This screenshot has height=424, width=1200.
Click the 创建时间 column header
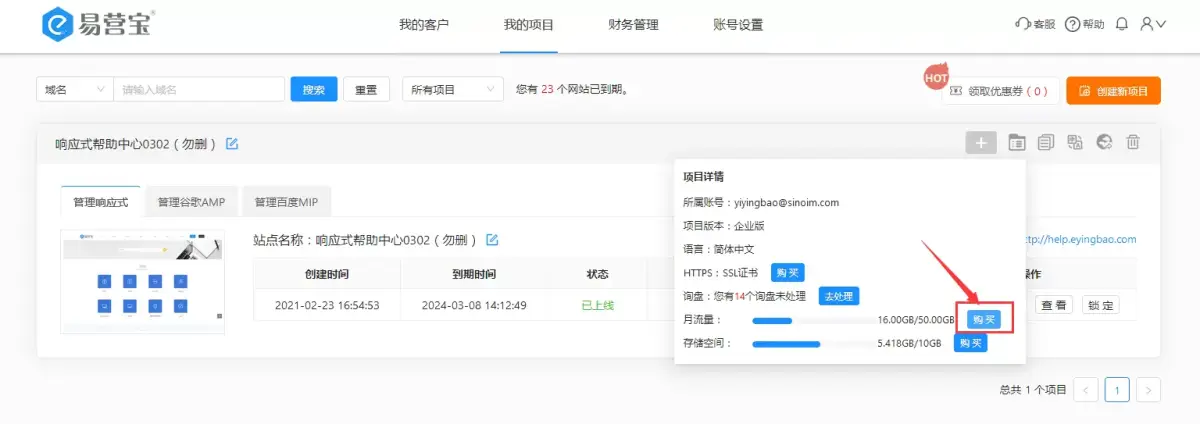click(327, 274)
